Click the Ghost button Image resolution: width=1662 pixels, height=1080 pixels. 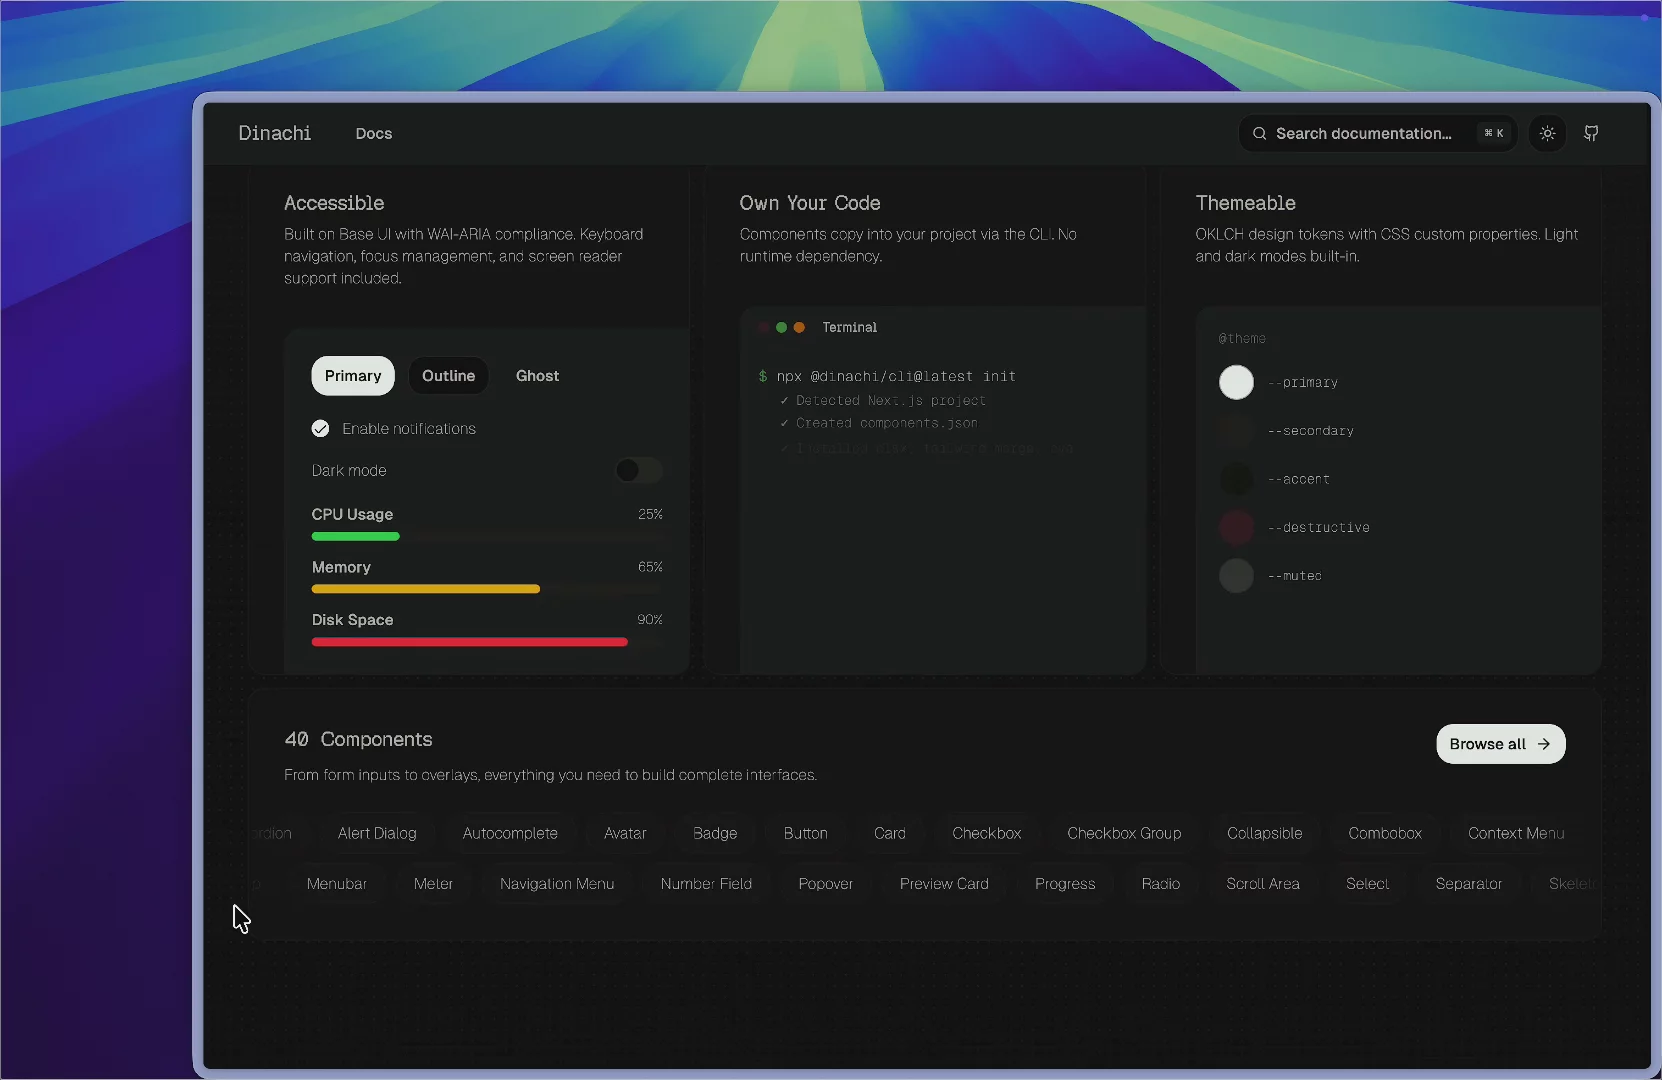point(538,376)
